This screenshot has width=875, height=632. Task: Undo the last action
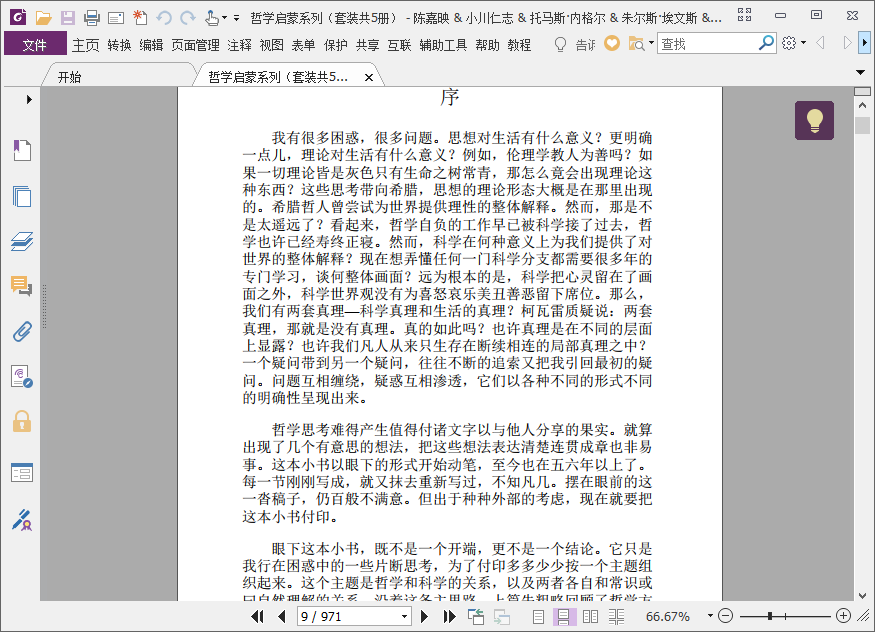pyautogui.click(x=164, y=18)
